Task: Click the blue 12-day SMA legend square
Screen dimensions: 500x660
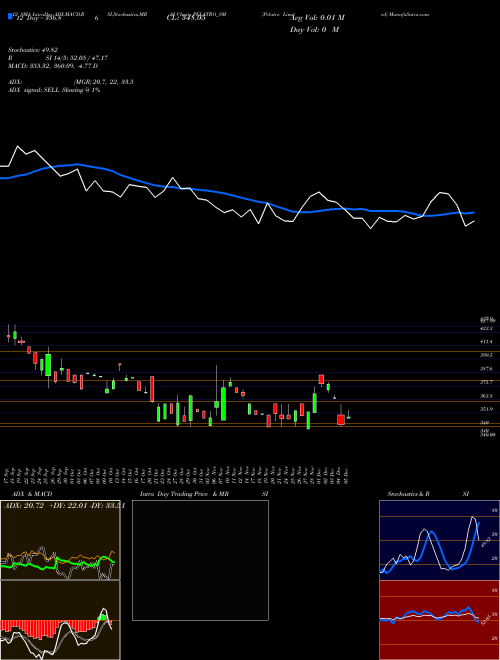Action: (10, 16)
